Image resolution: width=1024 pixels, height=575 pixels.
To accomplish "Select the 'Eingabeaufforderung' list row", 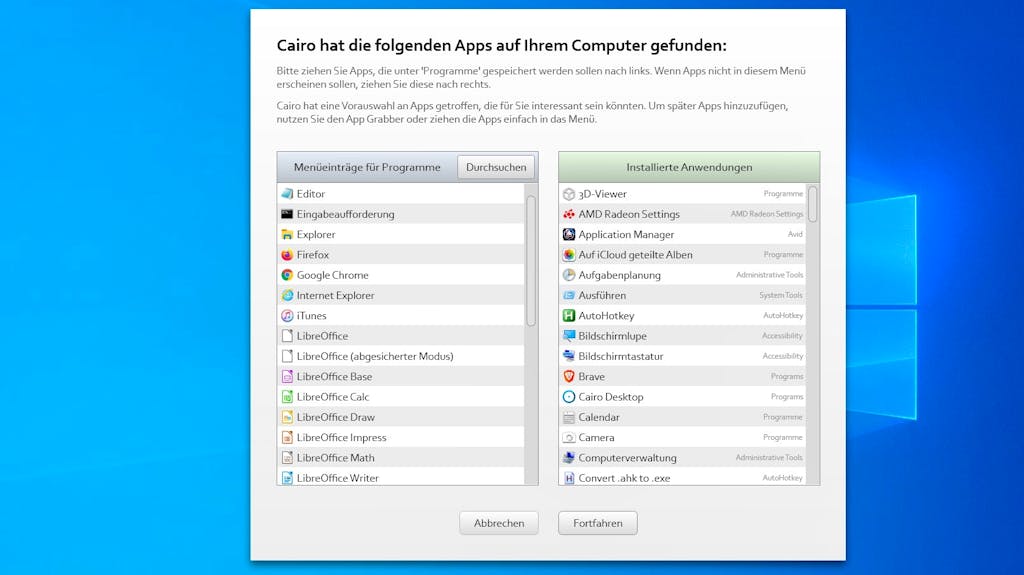I will click(x=400, y=214).
